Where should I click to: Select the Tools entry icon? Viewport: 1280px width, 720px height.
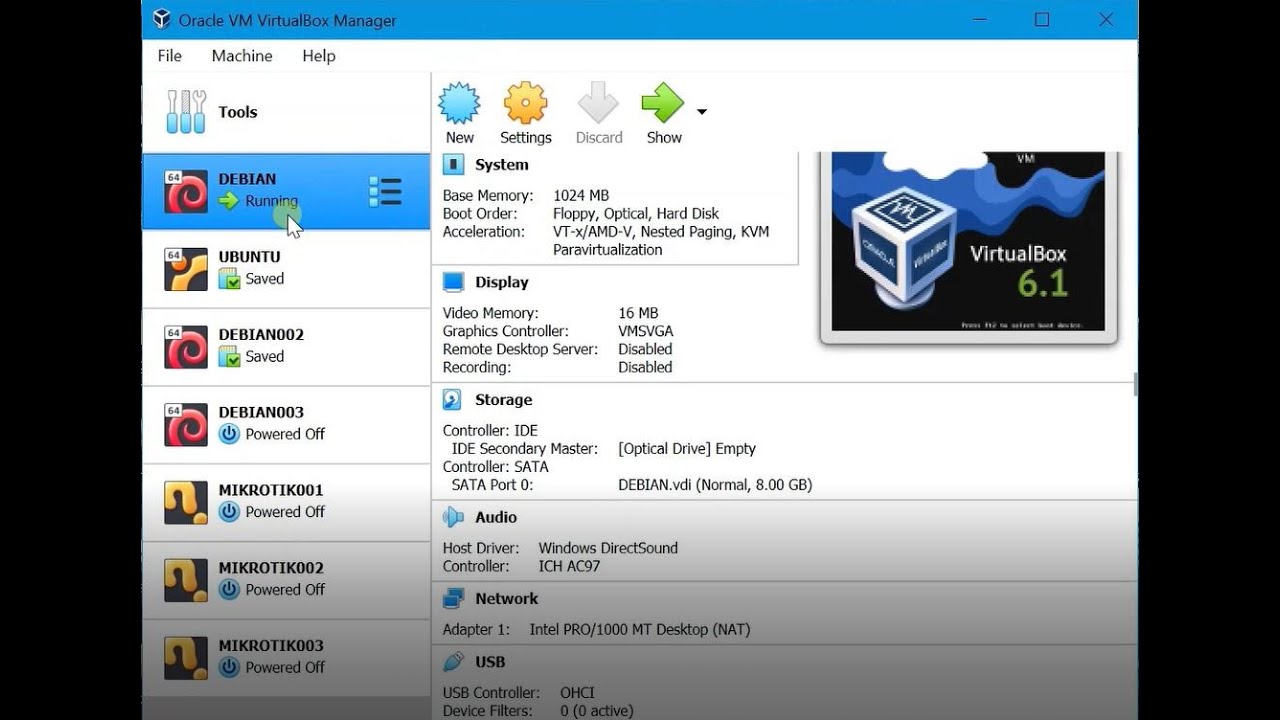(x=186, y=112)
